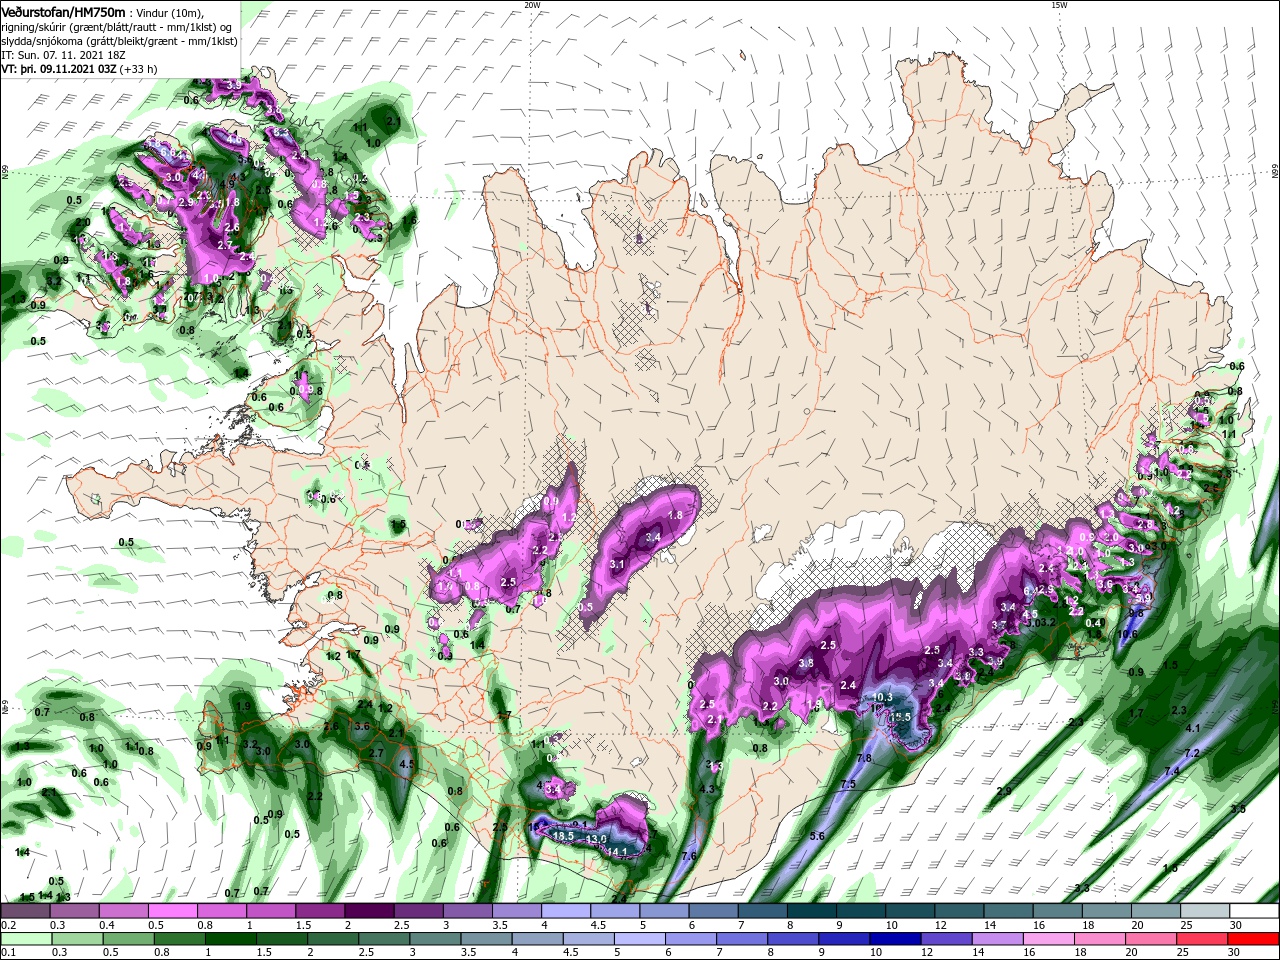Click the 5.6 value offshore in the southeast
Screen dimensions: 1280x960
(x=817, y=836)
